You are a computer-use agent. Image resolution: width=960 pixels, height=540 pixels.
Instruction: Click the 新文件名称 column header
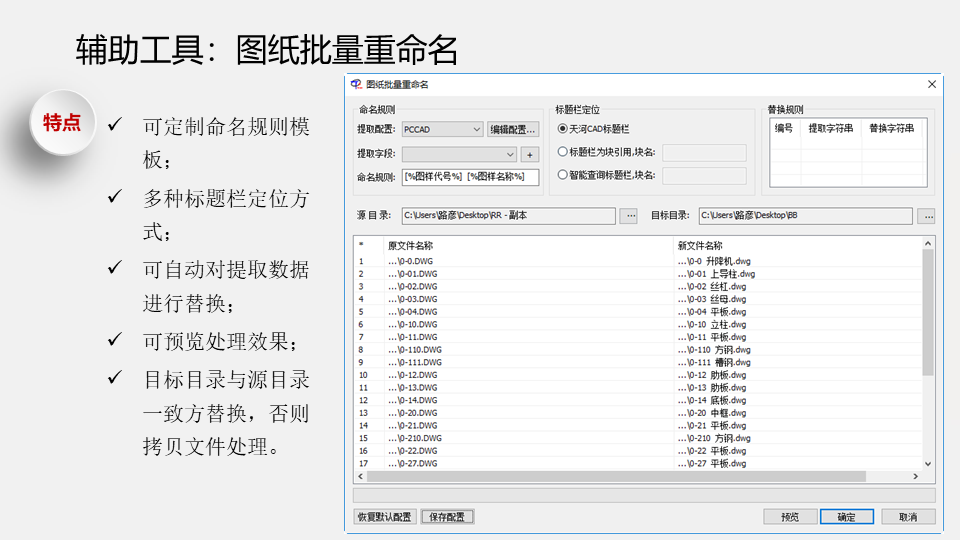(699, 245)
